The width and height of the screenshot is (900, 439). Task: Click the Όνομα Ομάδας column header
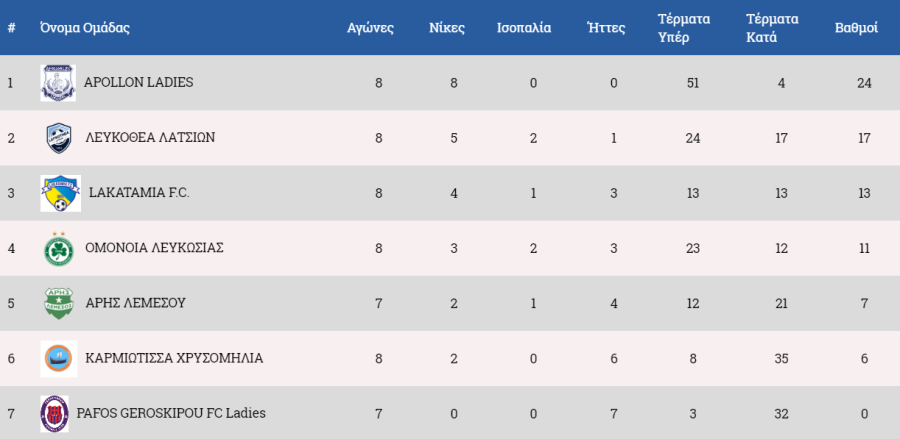85,28
